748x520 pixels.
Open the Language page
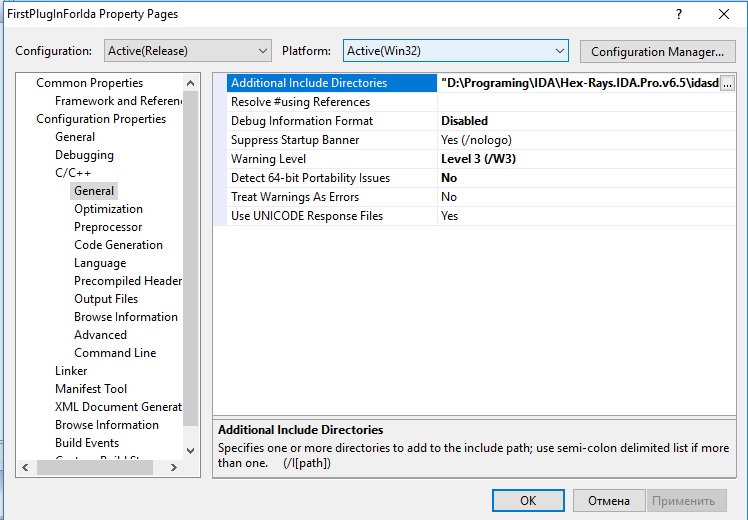100,263
